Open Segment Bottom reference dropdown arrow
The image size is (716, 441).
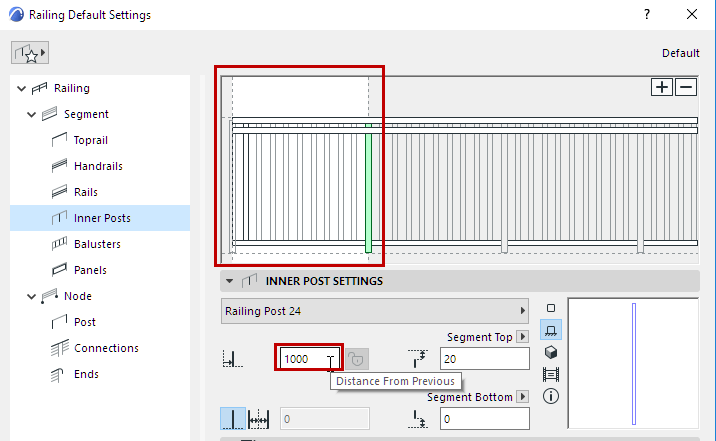(x=523, y=397)
